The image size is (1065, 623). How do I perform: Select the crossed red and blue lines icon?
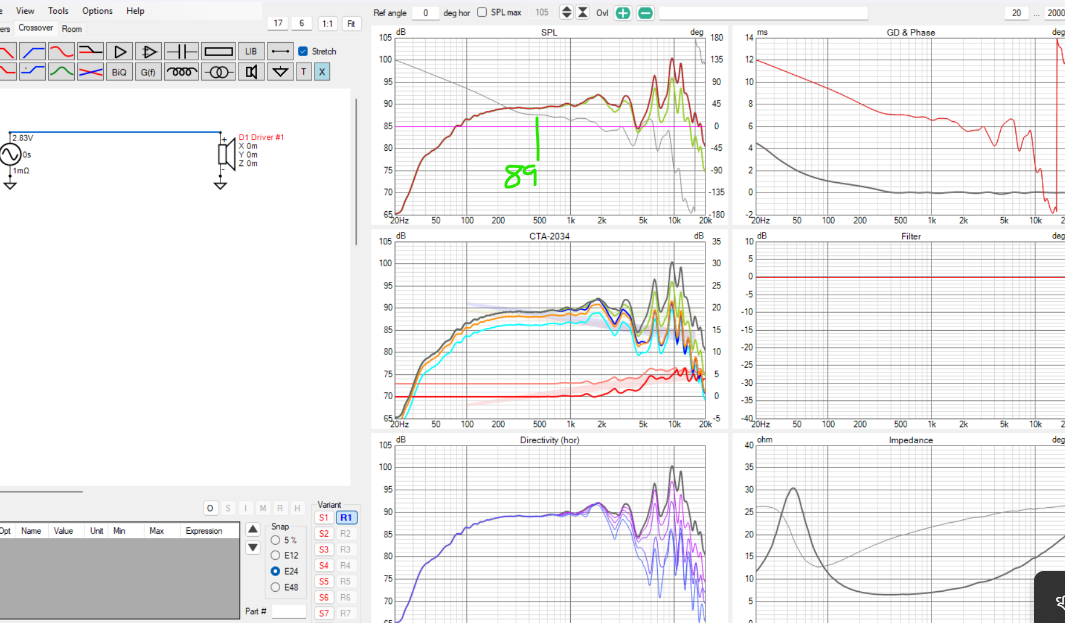coord(90,71)
